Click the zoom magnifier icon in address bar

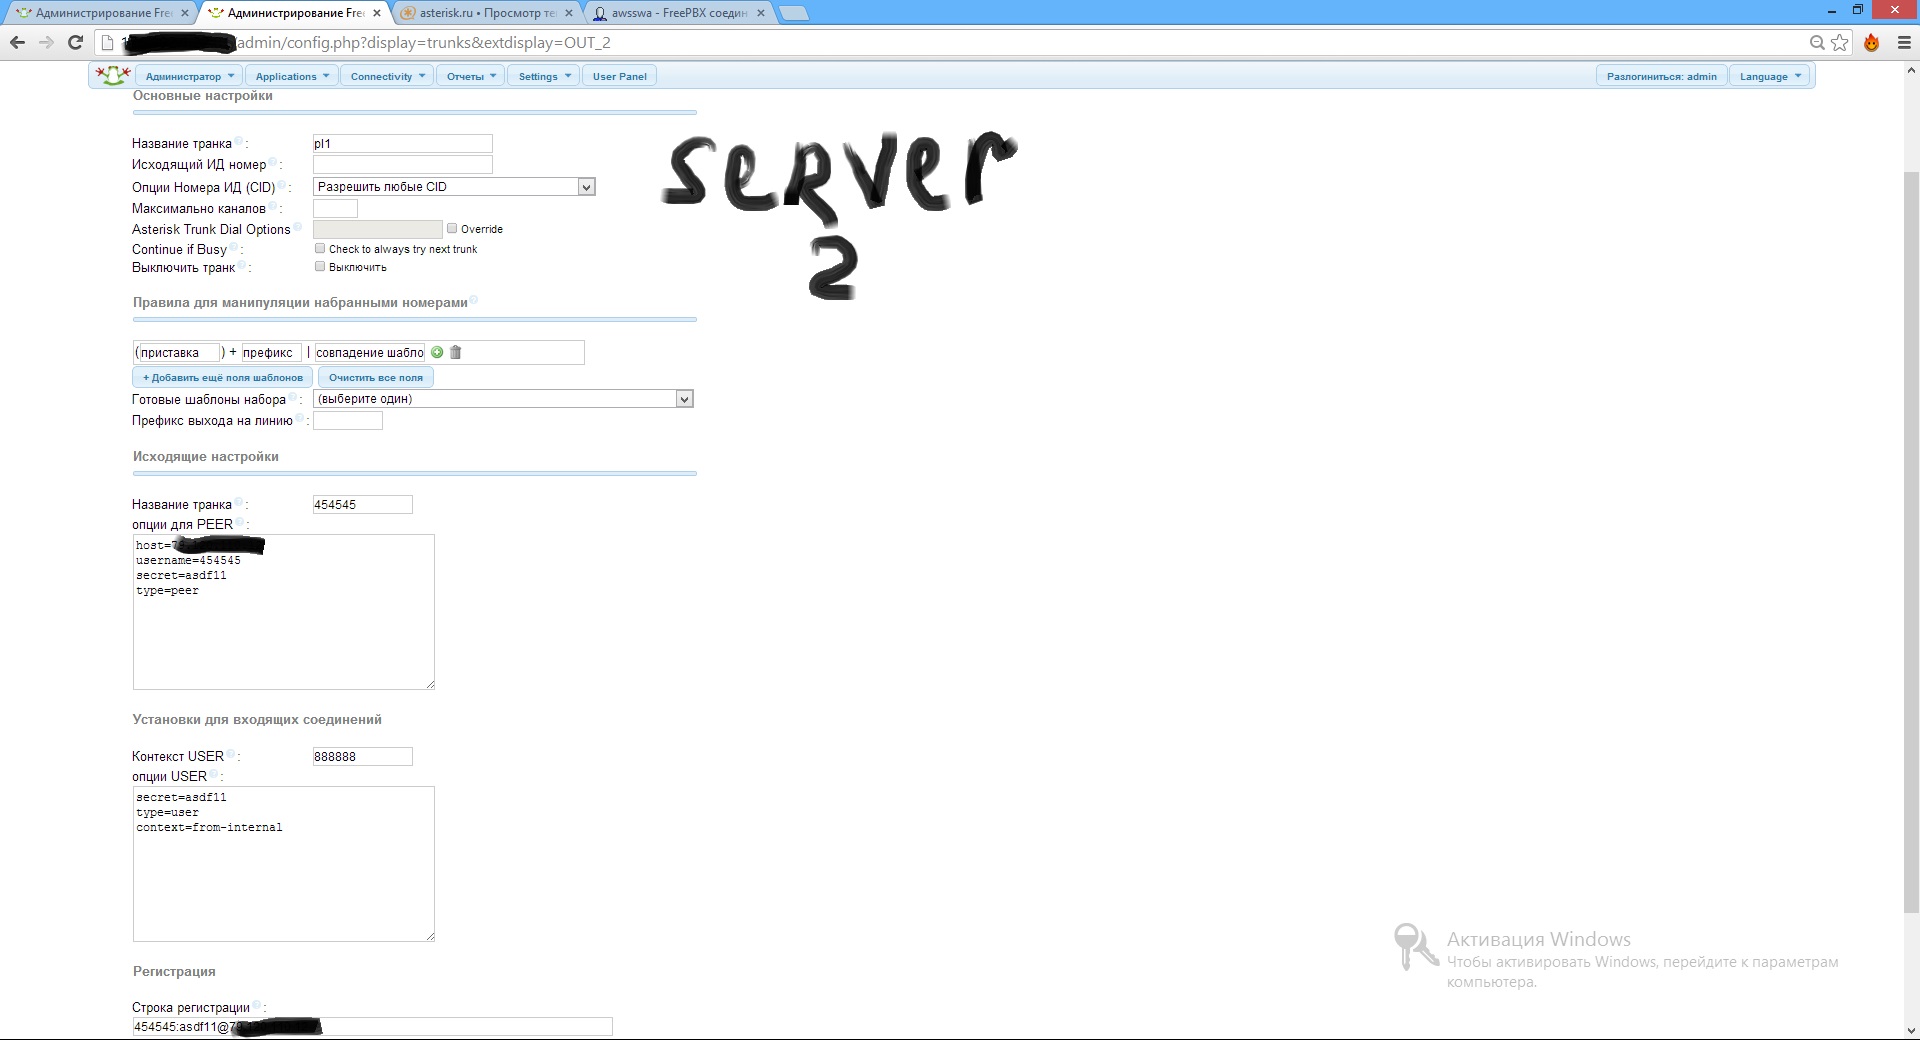[x=1817, y=42]
